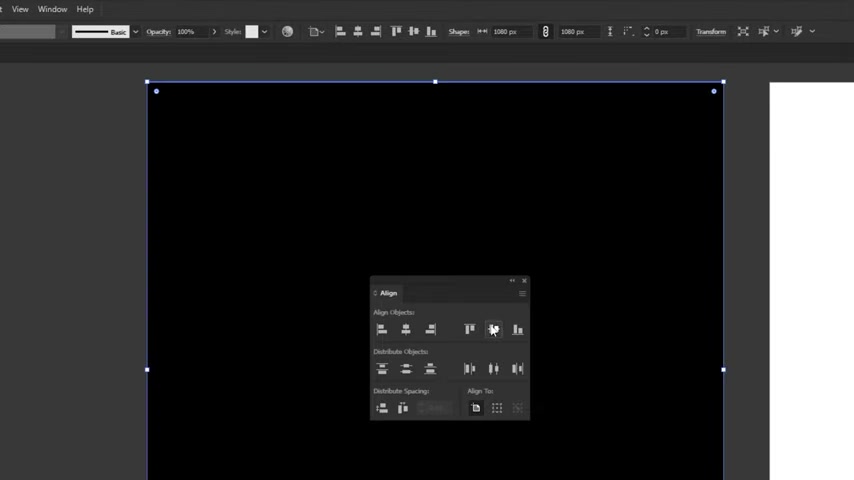Collapse the Align panel with double arrows

pos(512,281)
